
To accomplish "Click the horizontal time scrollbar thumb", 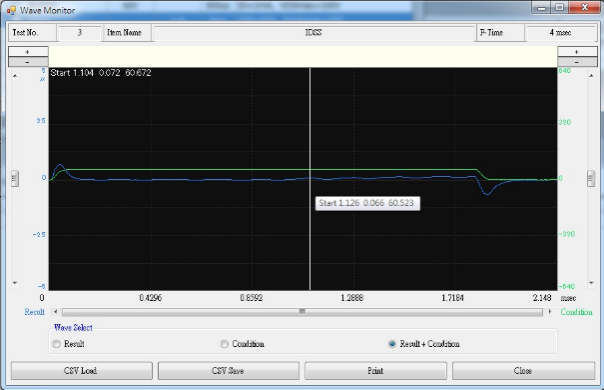I will (x=302, y=311).
